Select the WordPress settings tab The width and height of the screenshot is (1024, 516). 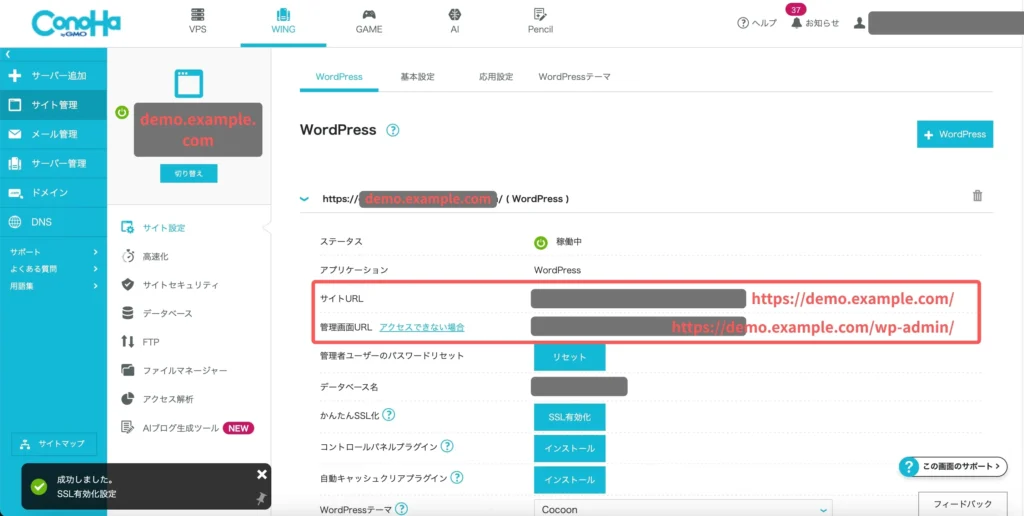coord(339,76)
